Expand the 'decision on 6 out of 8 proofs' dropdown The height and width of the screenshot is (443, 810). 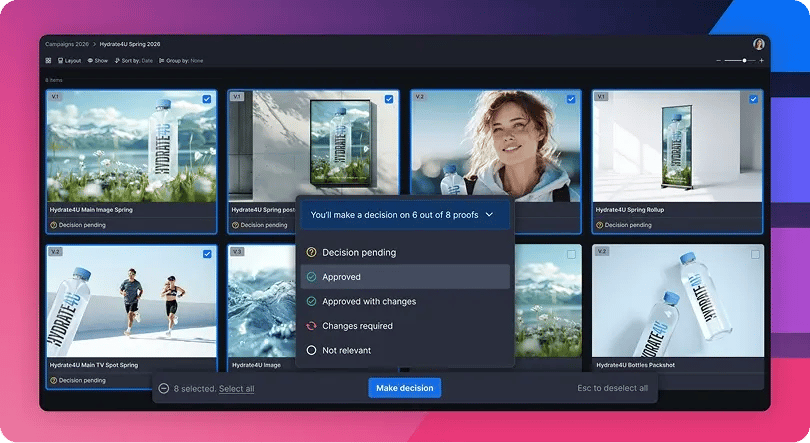point(405,215)
